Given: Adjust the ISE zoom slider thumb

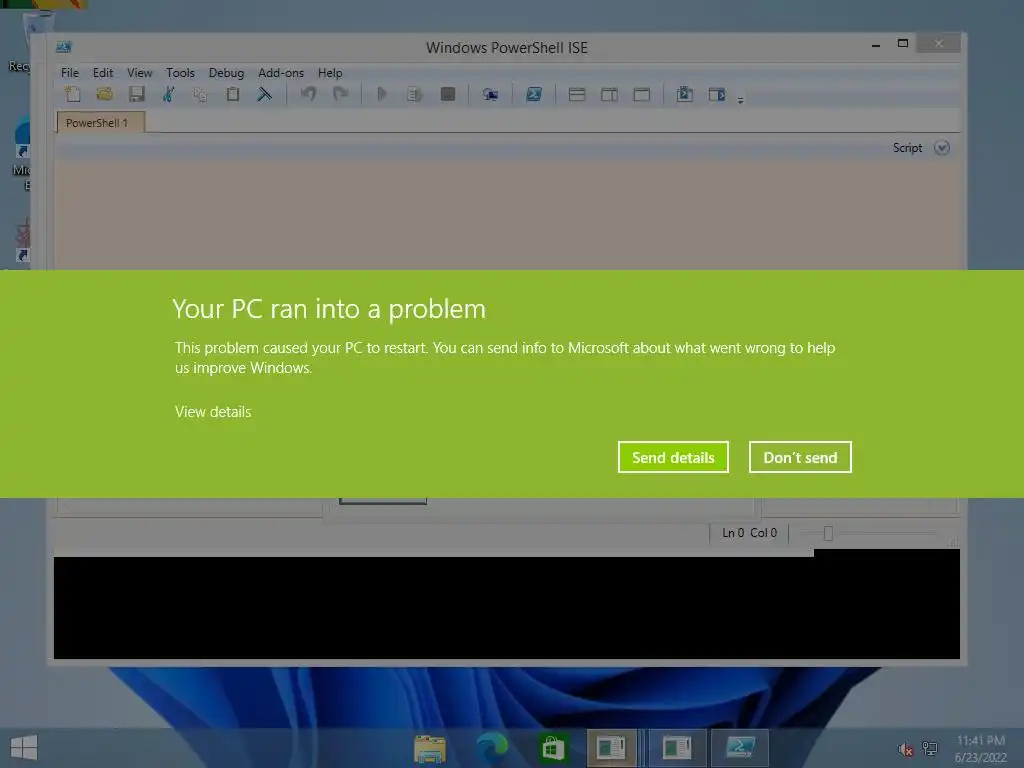Looking at the screenshot, I should [828, 534].
